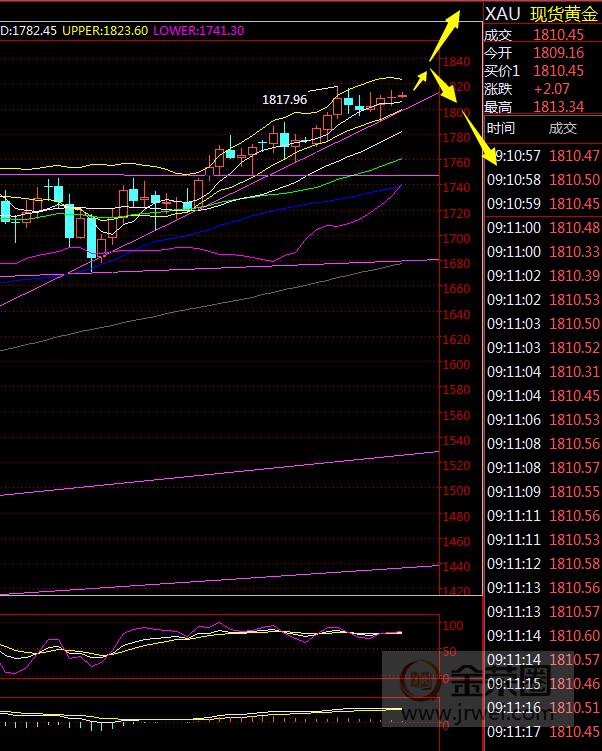Click the 涨跌 +2.07 quote row

click(x=542, y=89)
